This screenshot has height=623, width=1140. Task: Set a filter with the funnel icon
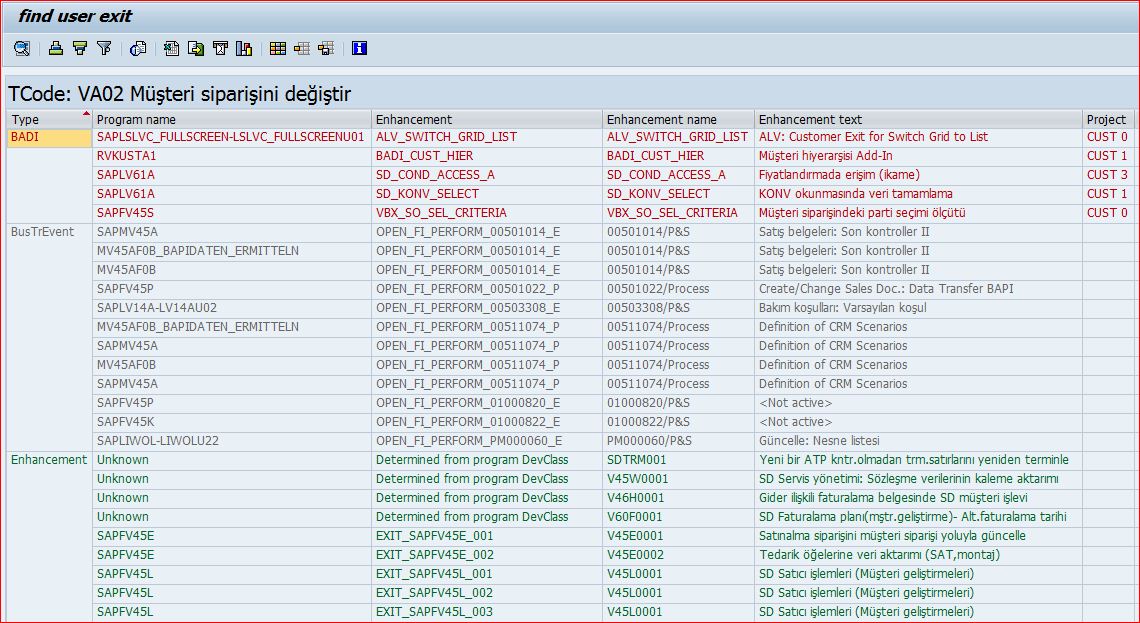104,49
